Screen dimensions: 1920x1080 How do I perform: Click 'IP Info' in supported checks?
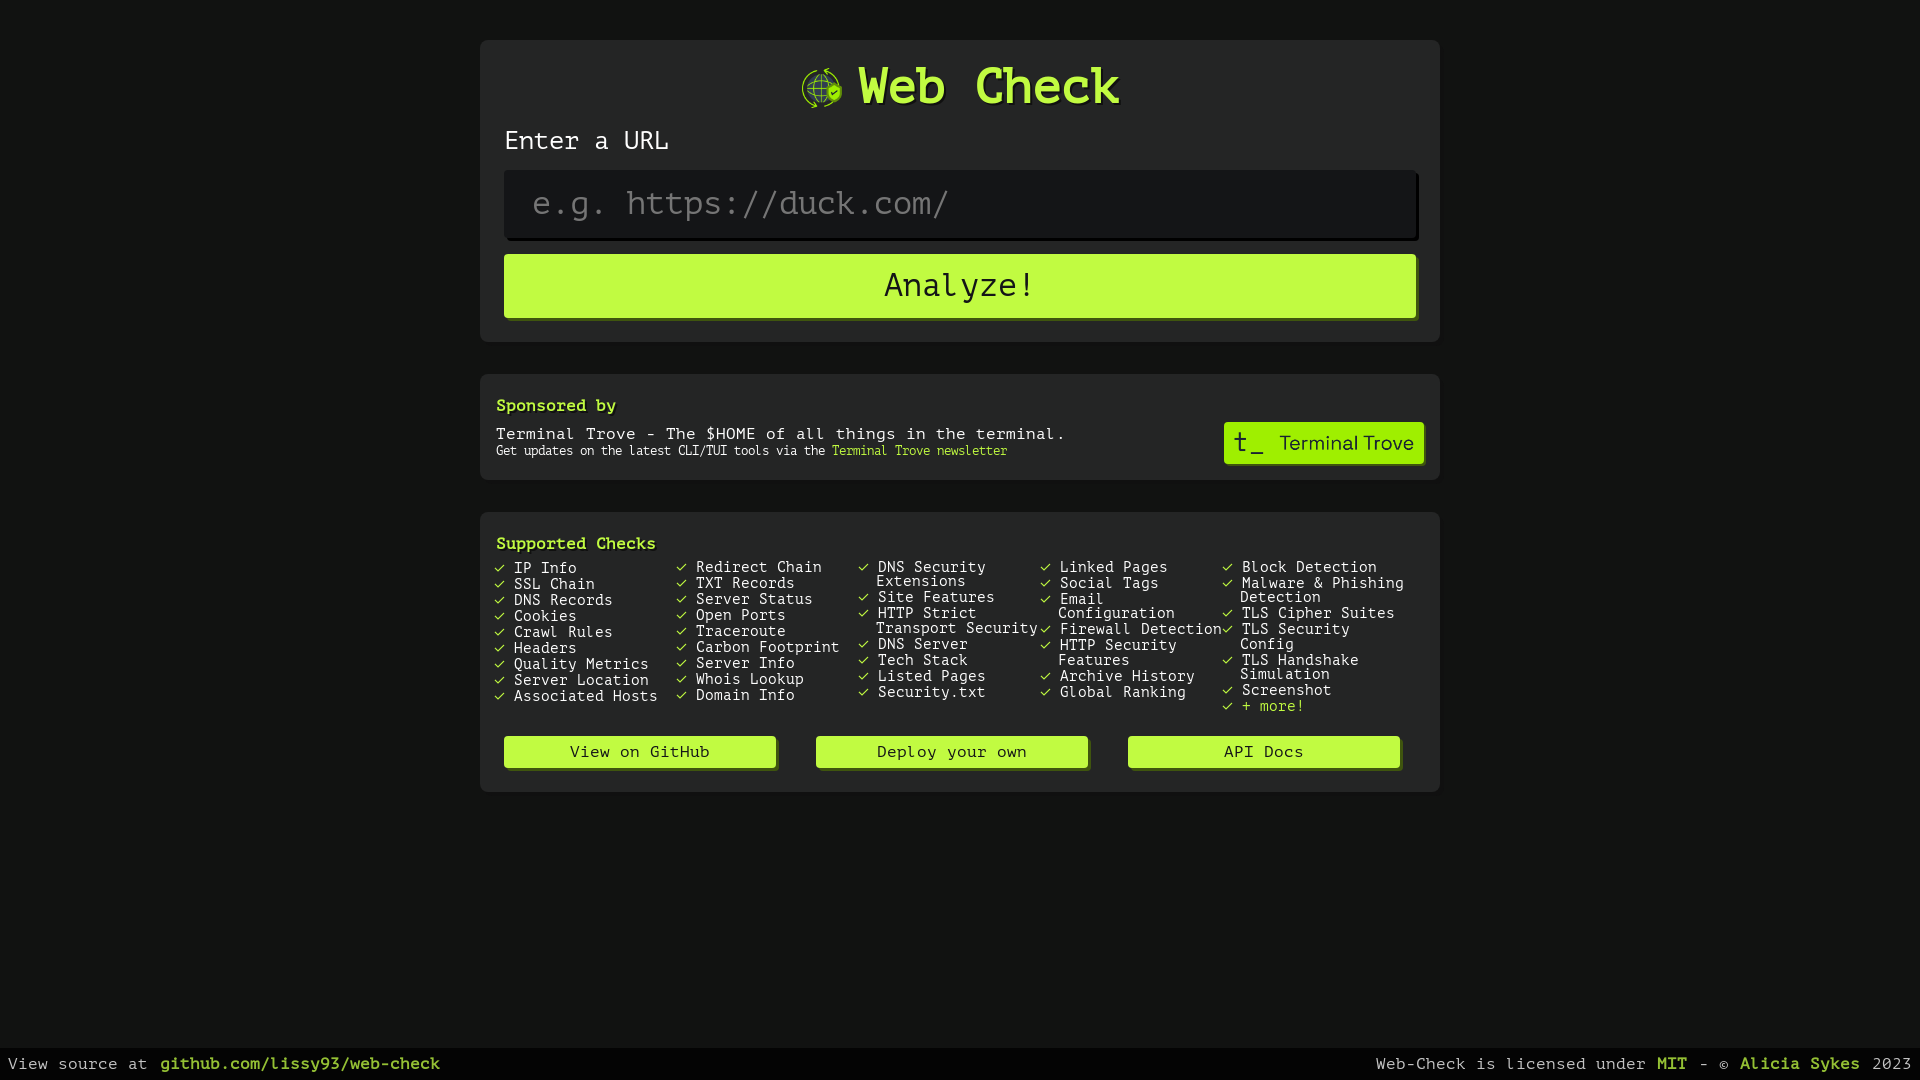(545, 568)
